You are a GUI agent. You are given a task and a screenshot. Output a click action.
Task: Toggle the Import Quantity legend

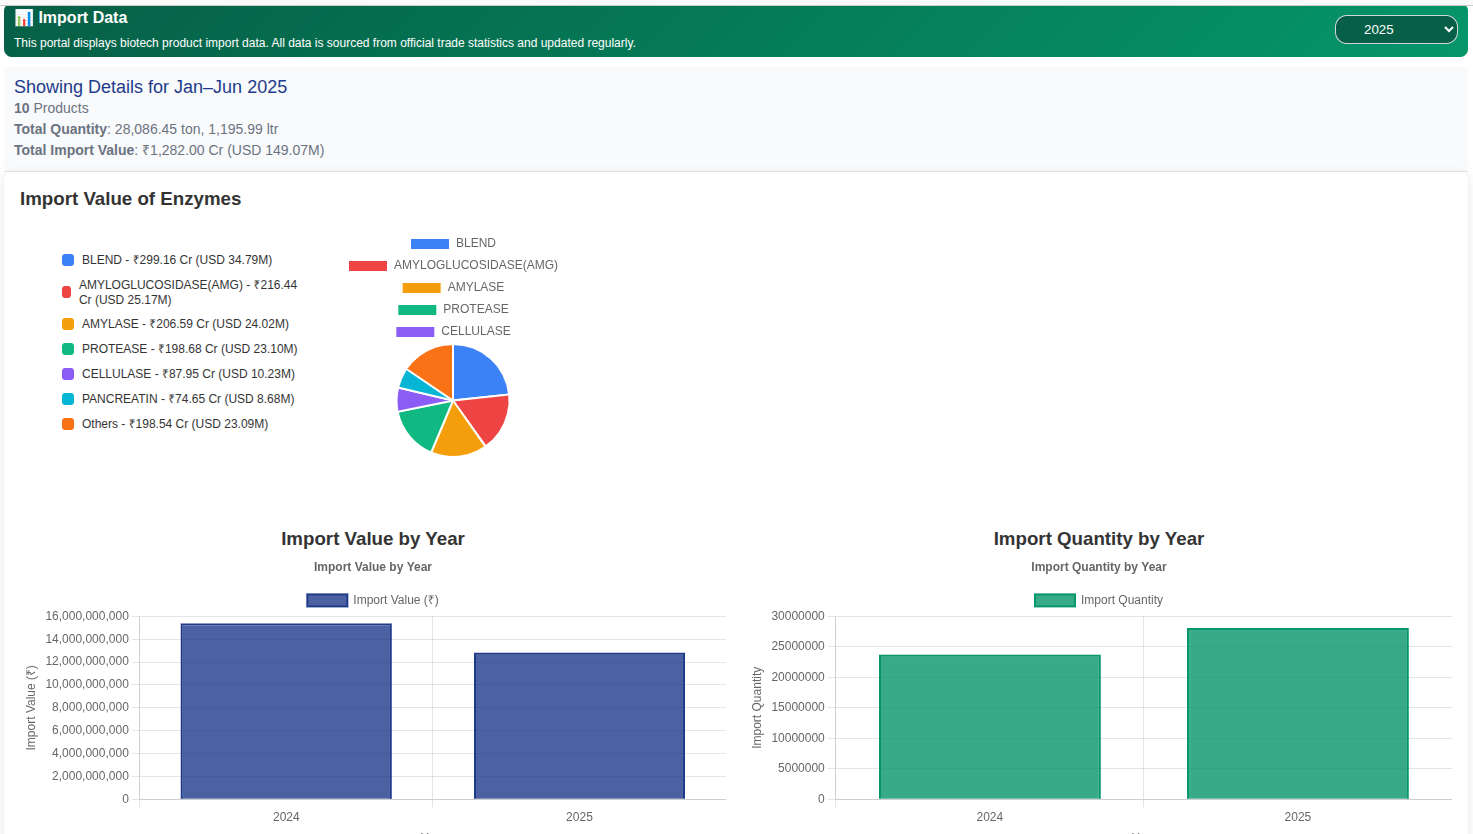coord(1098,600)
